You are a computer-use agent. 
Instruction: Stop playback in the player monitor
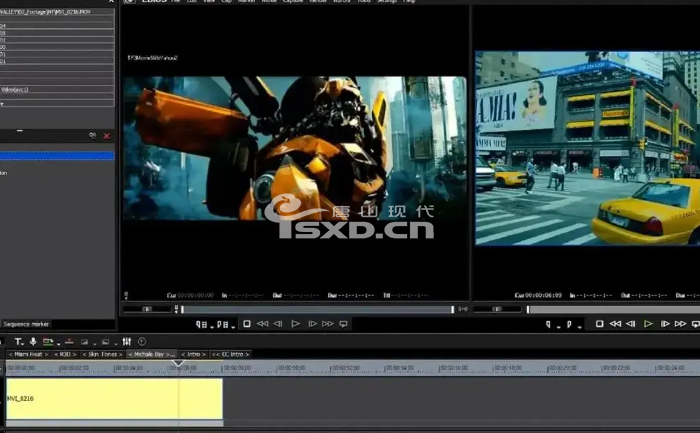coord(246,324)
